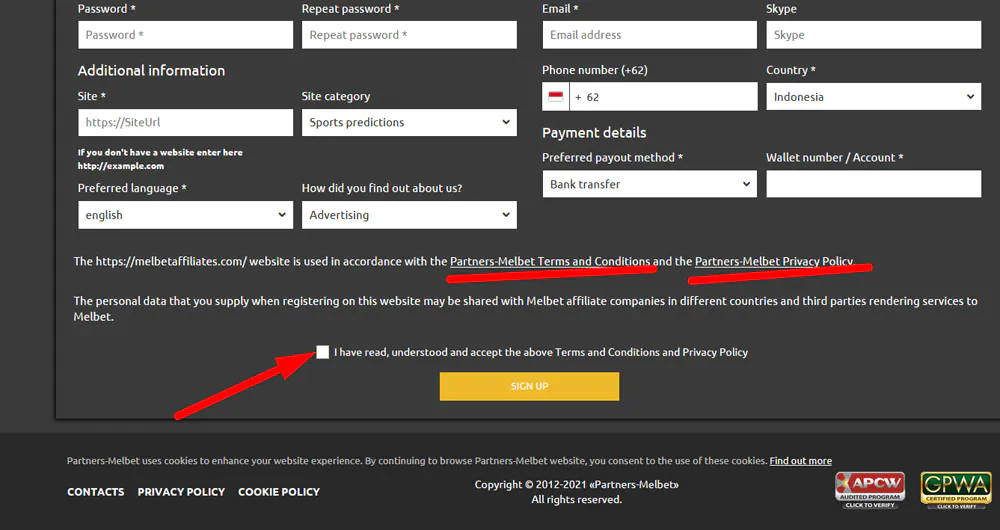Click the APCW audited program badge
The height and width of the screenshot is (530, 1000).
tap(870, 490)
